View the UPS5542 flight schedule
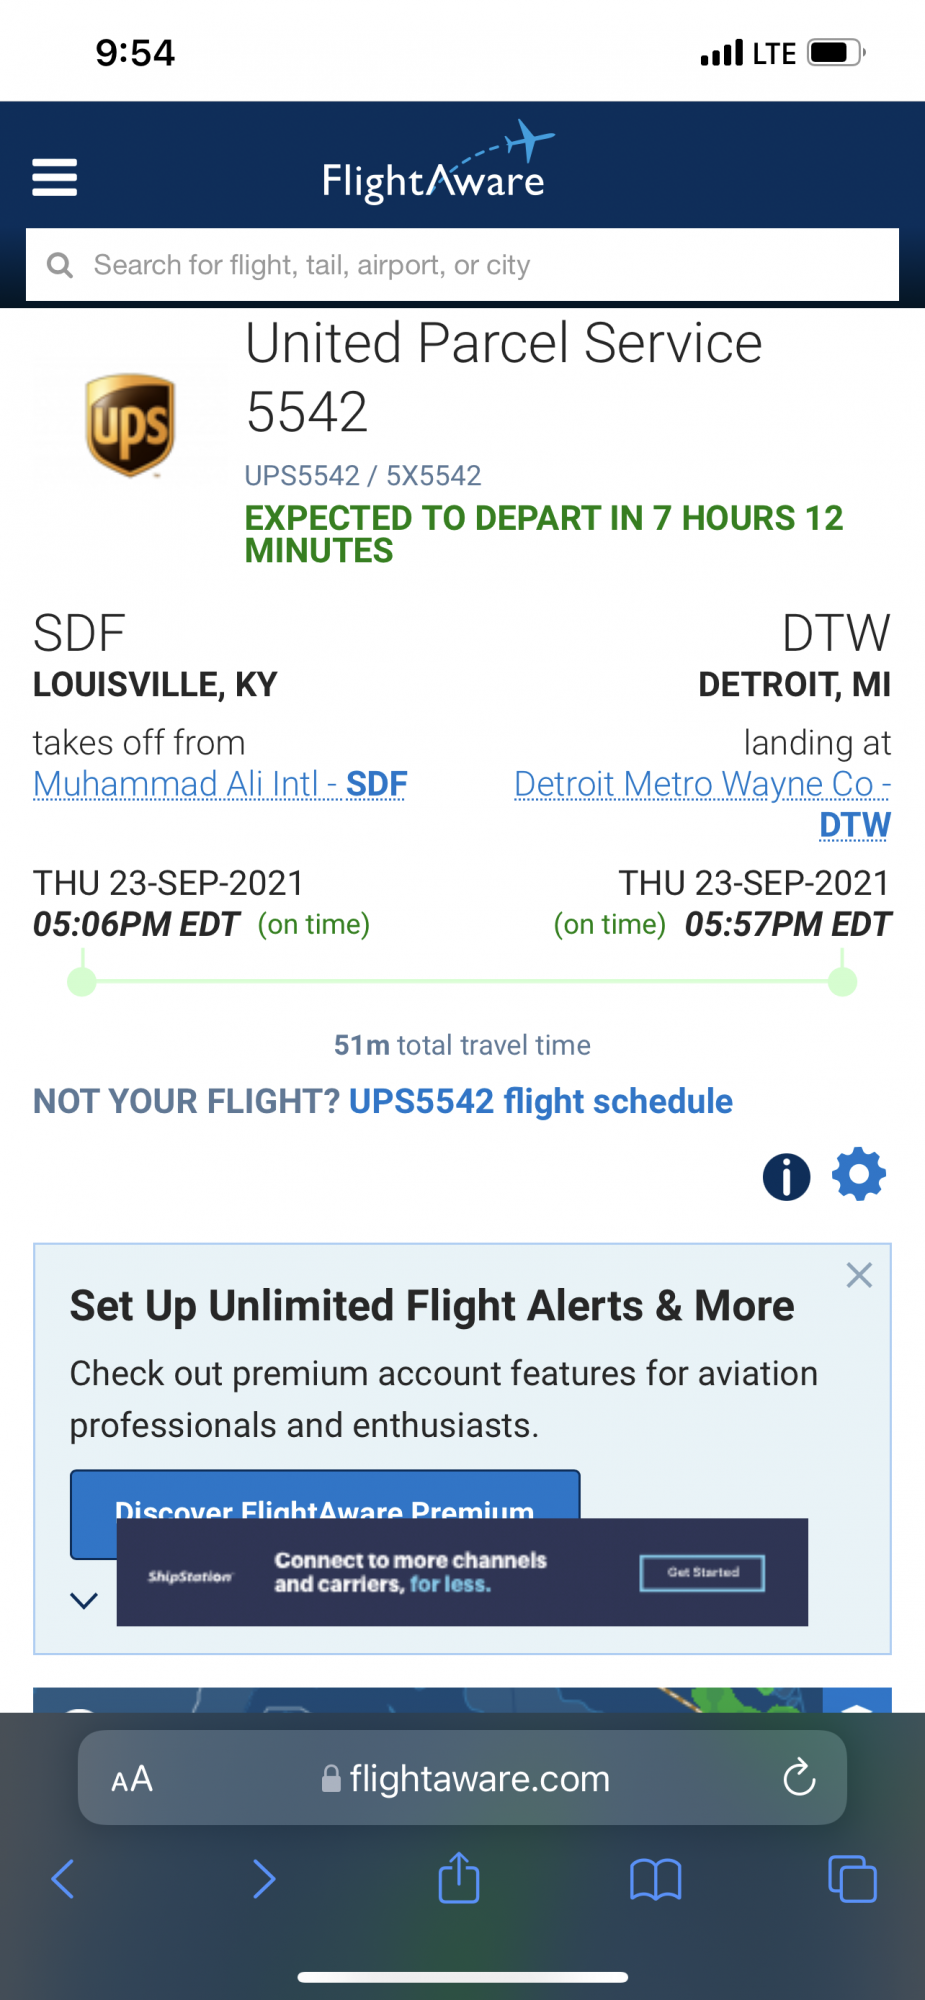This screenshot has width=925, height=2000. (x=540, y=1101)
